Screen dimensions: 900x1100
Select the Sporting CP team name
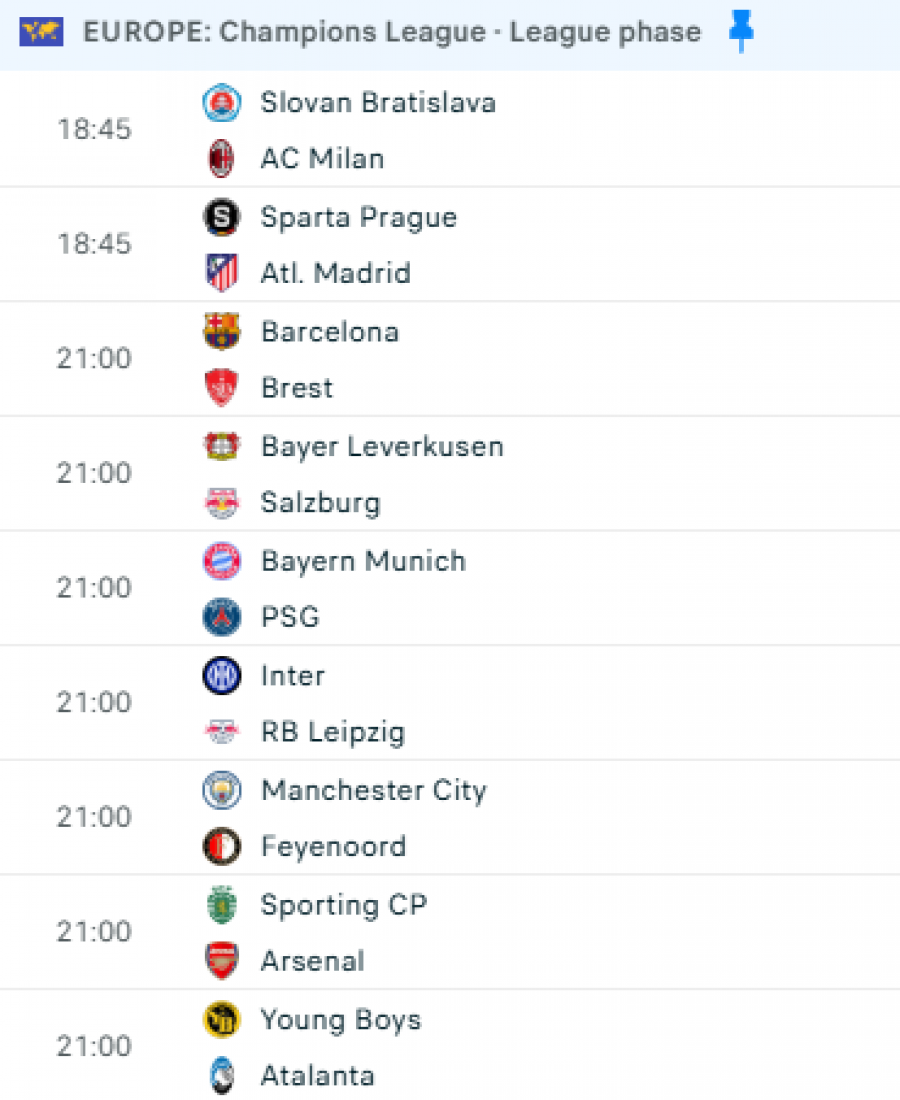(x=344, y=905)
